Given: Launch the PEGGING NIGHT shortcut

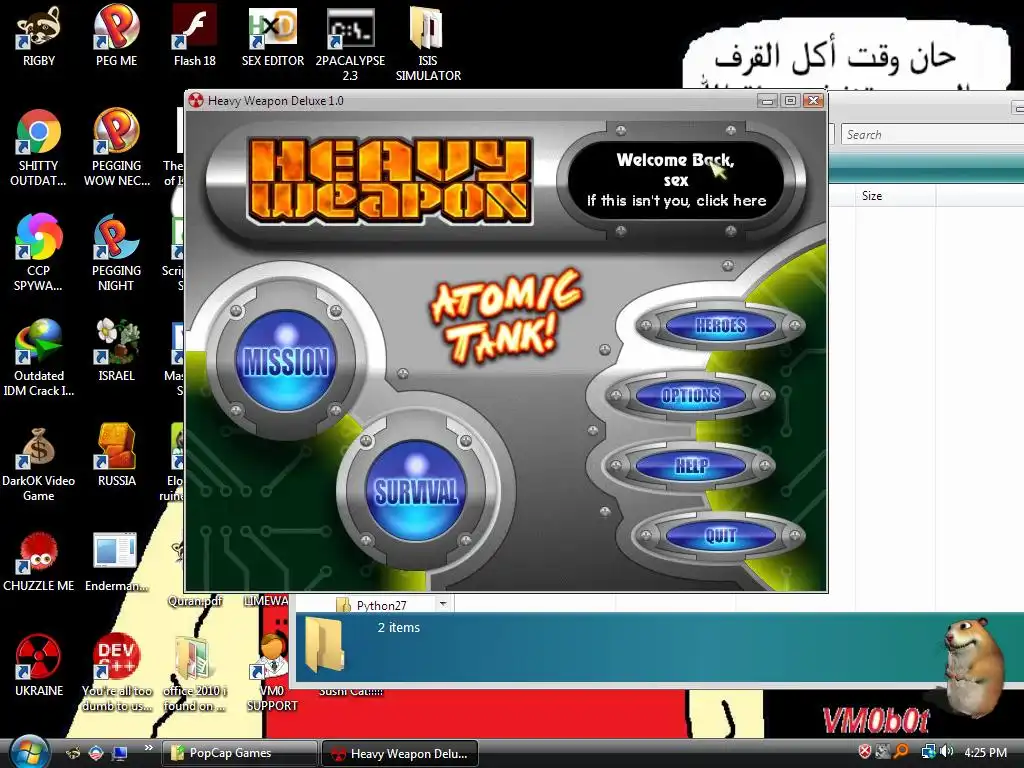Looking at the screenshot, I should tap(116, 252).
